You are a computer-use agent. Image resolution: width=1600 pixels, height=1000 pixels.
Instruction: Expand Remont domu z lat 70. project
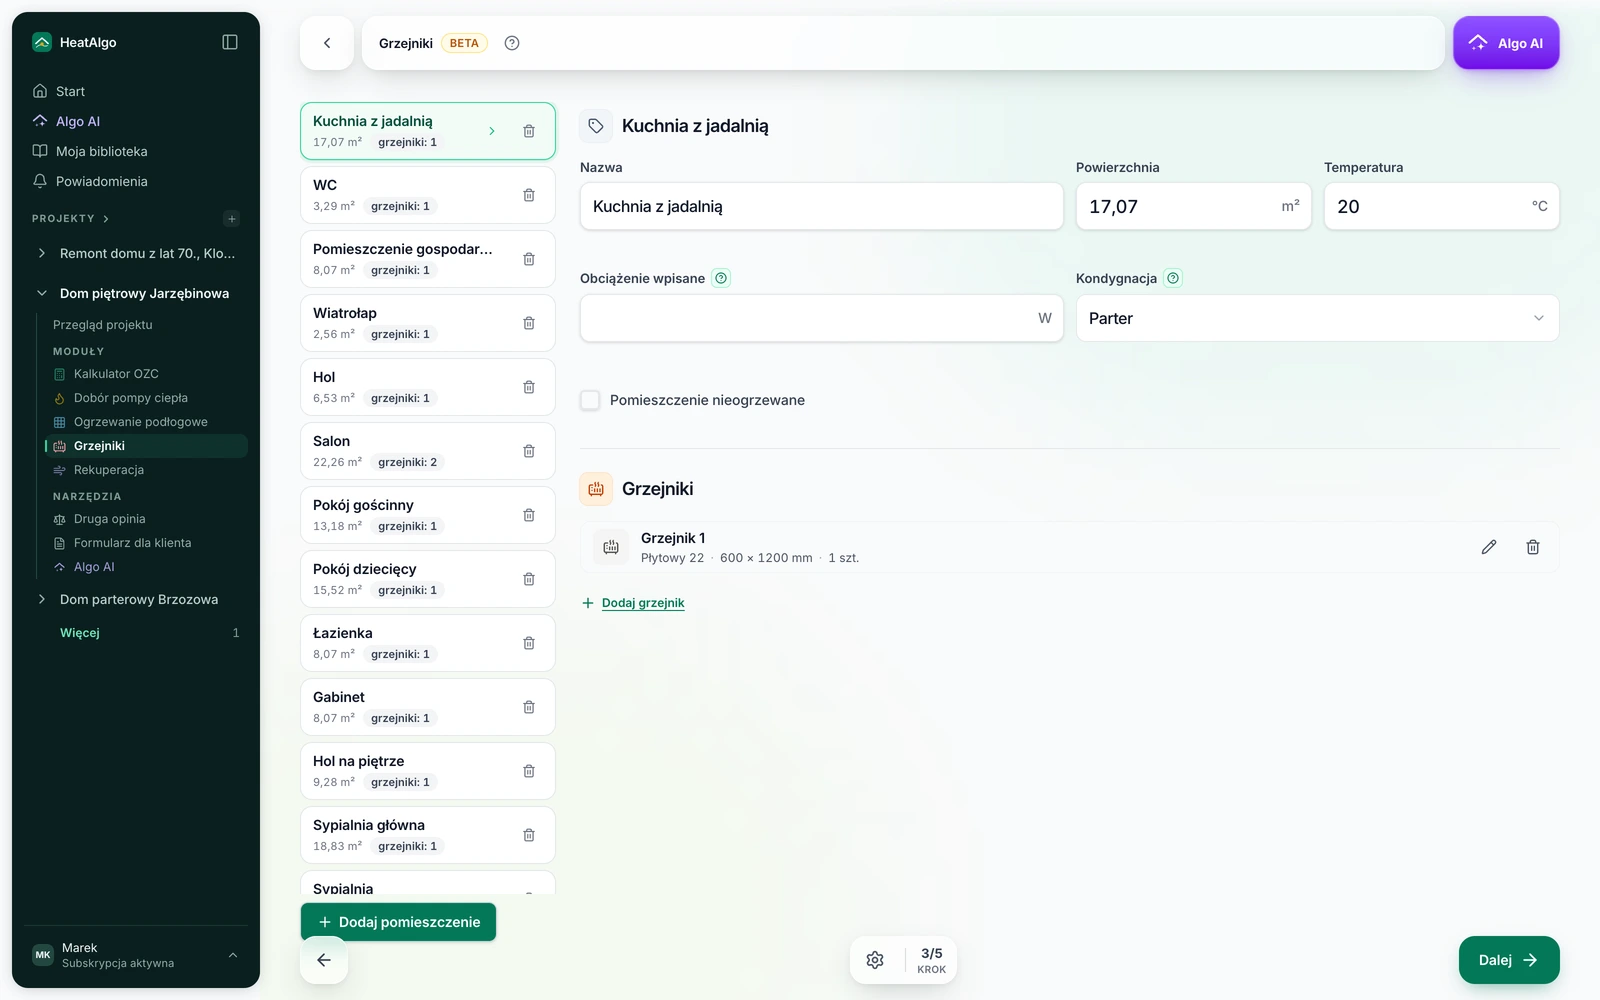42,253
